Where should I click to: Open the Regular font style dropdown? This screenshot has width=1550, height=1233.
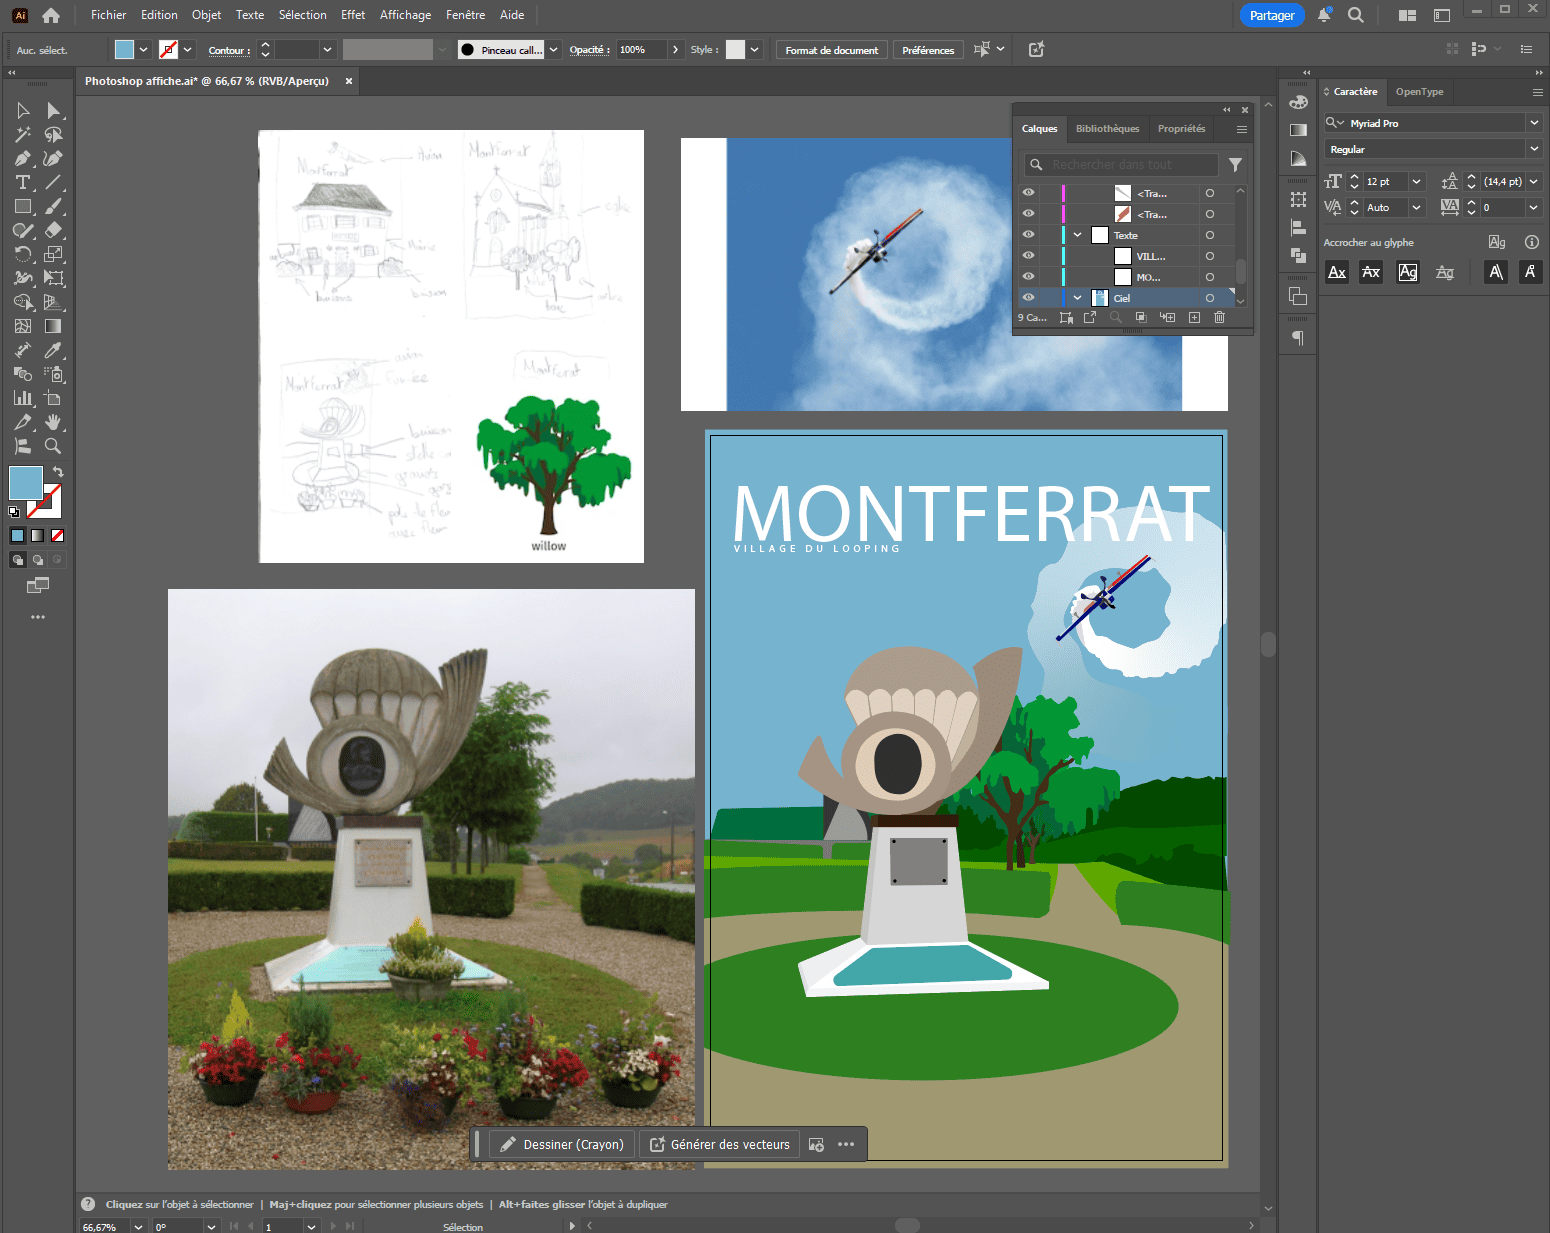(1533, 148)
